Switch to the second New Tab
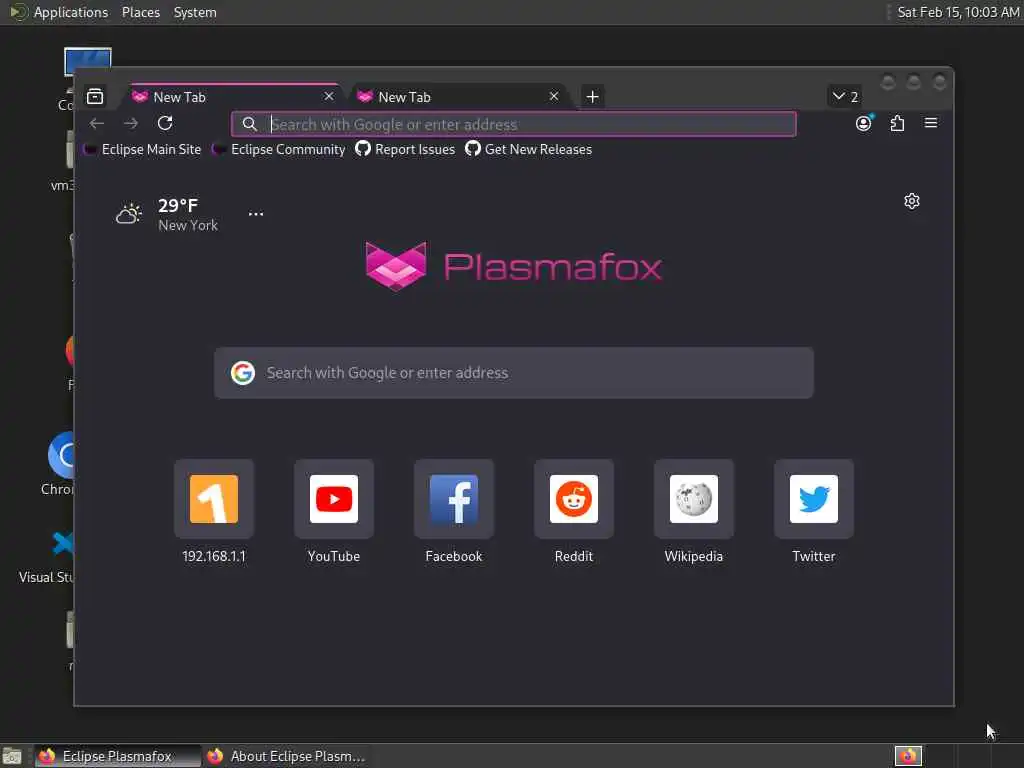 (459, 97)
